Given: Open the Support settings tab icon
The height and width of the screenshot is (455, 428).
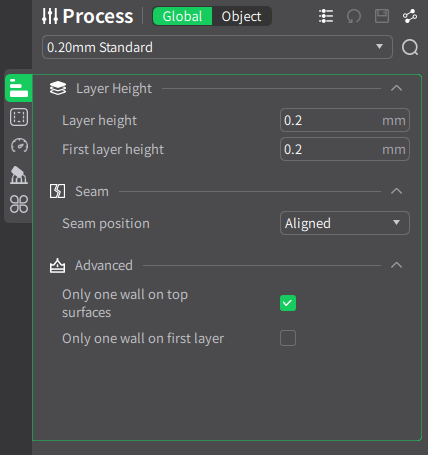Looking at the screenshot, I should point(19,175).
